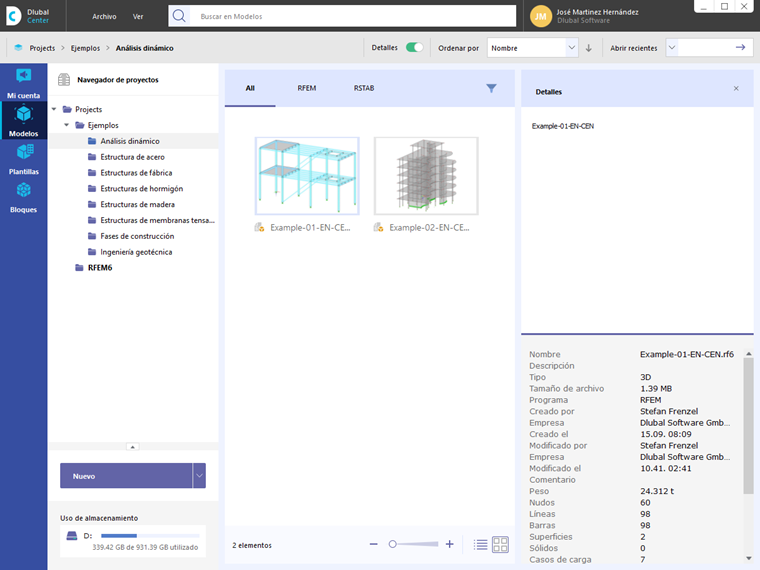Click file icon beside Example-02-EN-CE
This screenshot has height=570, width=760.
(x=378, y=227)
